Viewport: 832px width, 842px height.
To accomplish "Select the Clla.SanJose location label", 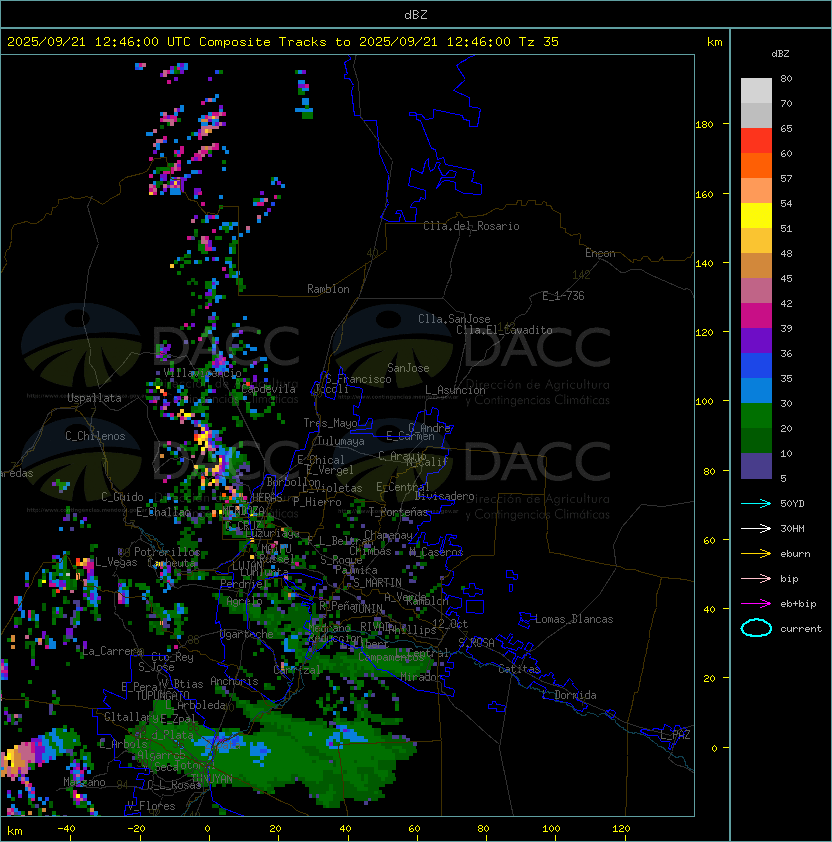I will pos(454,319).
